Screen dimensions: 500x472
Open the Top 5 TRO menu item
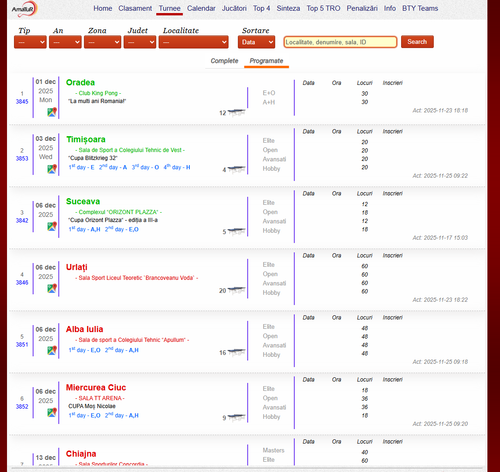[x=323, y=8]
